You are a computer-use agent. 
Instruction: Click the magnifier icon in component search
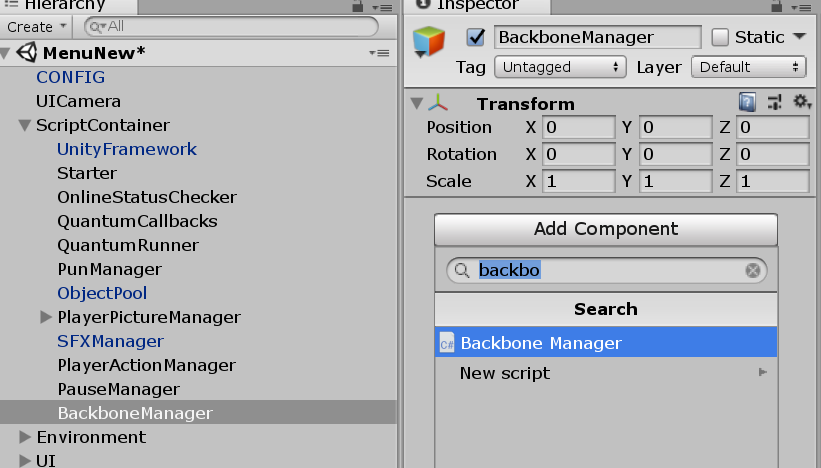pyautogui.click(x=462, y=270)
